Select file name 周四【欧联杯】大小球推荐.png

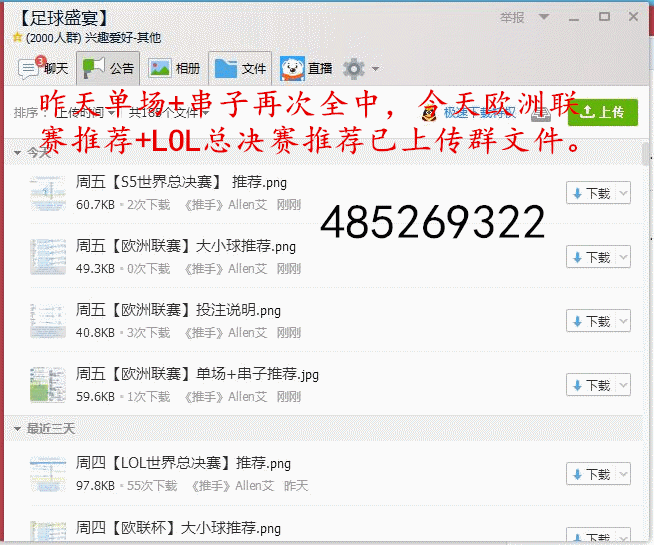coord(179,528)
